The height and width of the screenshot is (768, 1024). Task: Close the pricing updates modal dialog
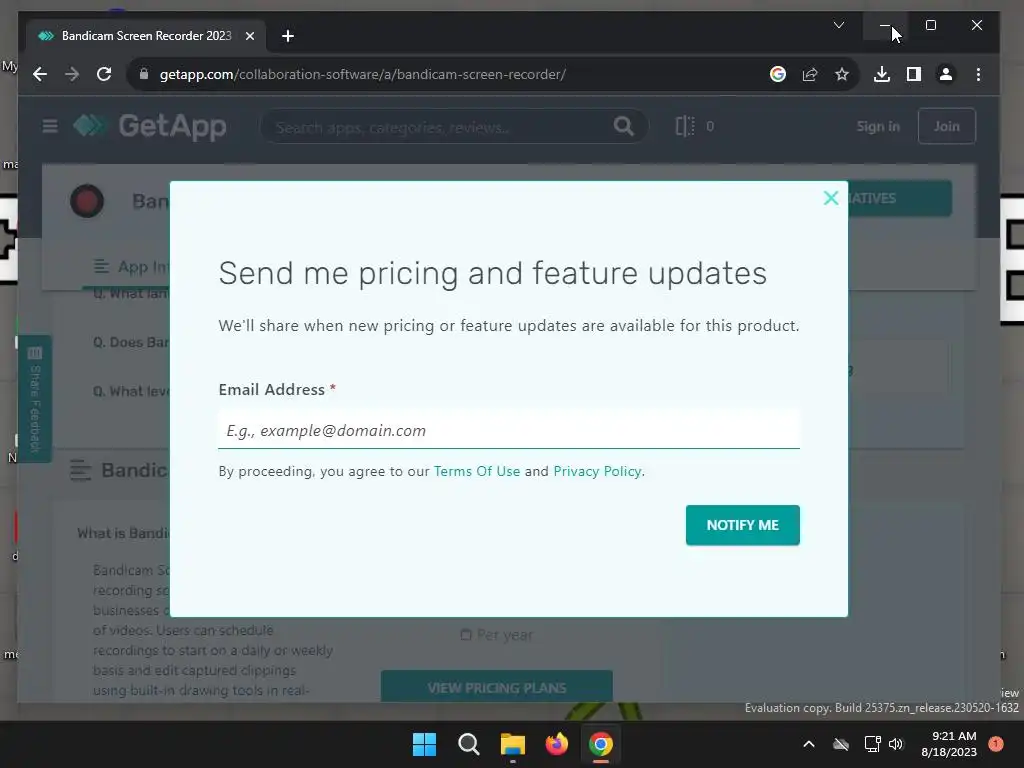[x=831, y=198]
